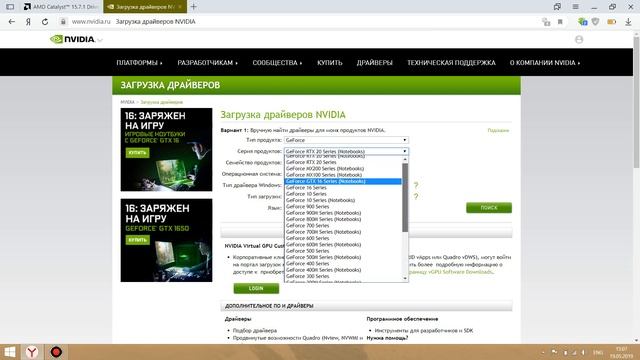This screenshot has width=640, height=360.
Task: Click the dropdown list scroll-down arrow
Action: 405,278
